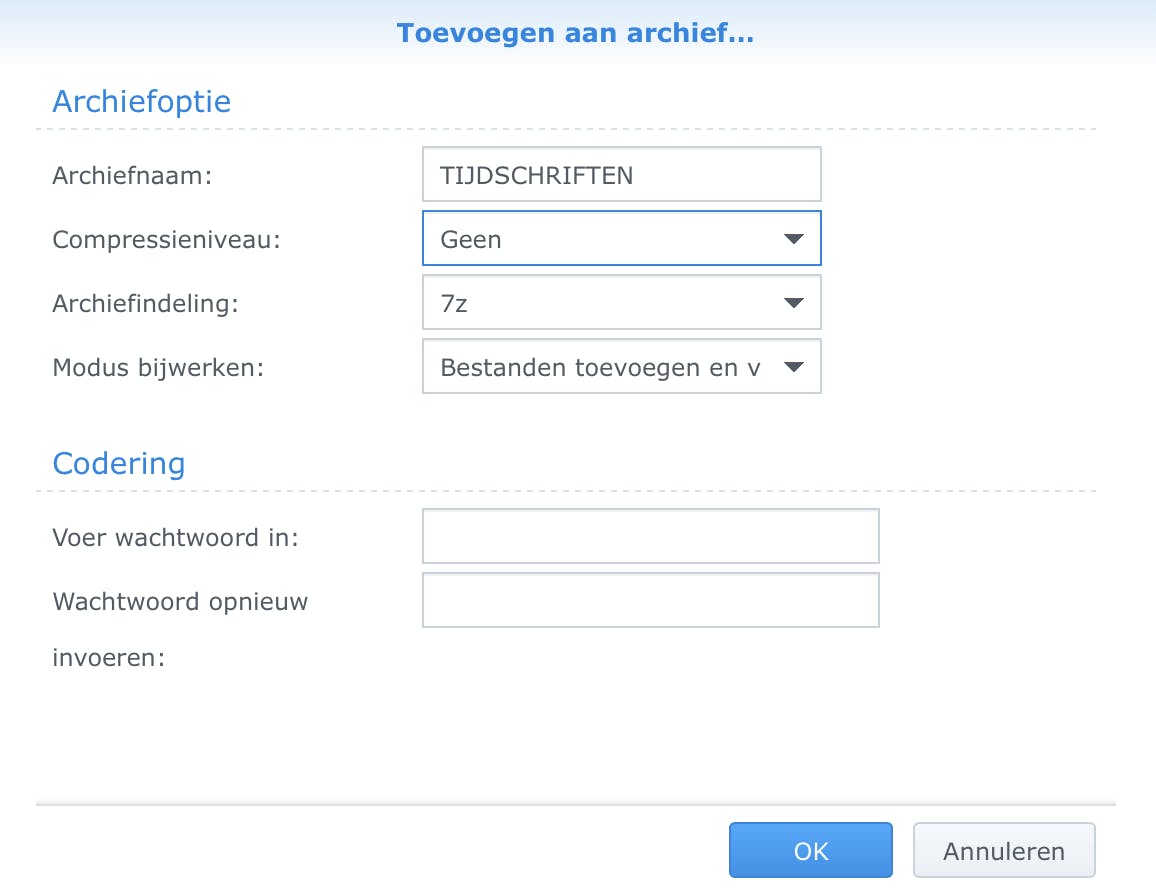1156x894 pixels.
Task: Open the Modus bijwerken dropdown arrow
Action: click(x=793, y=367)
